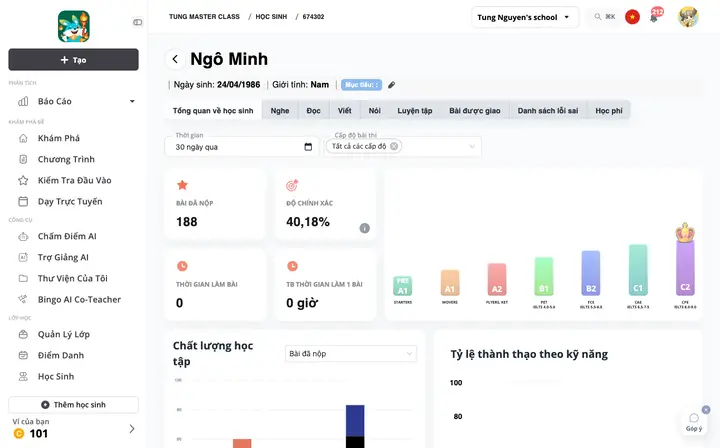Screen dimensions: 720x448
Task: Select the A1 Movers level bar
Action: click(450, 282)
